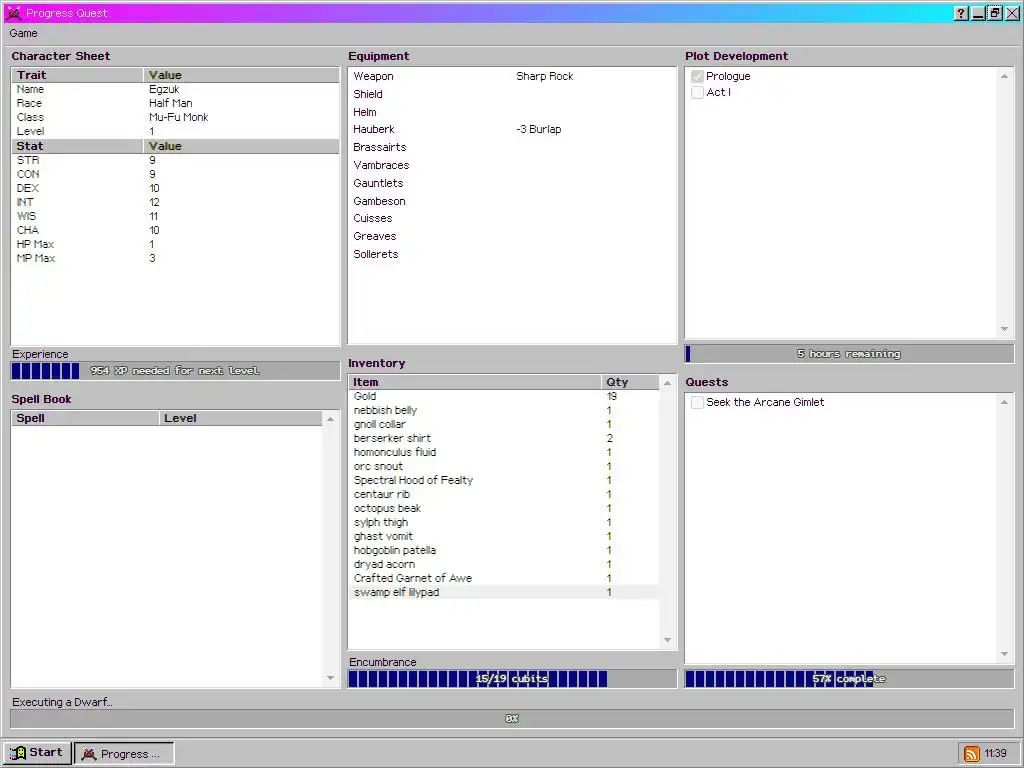This screenshot has height=768, width=1024.
Task: Click the Race row Half Man
Action: click(x=175, y=103)
